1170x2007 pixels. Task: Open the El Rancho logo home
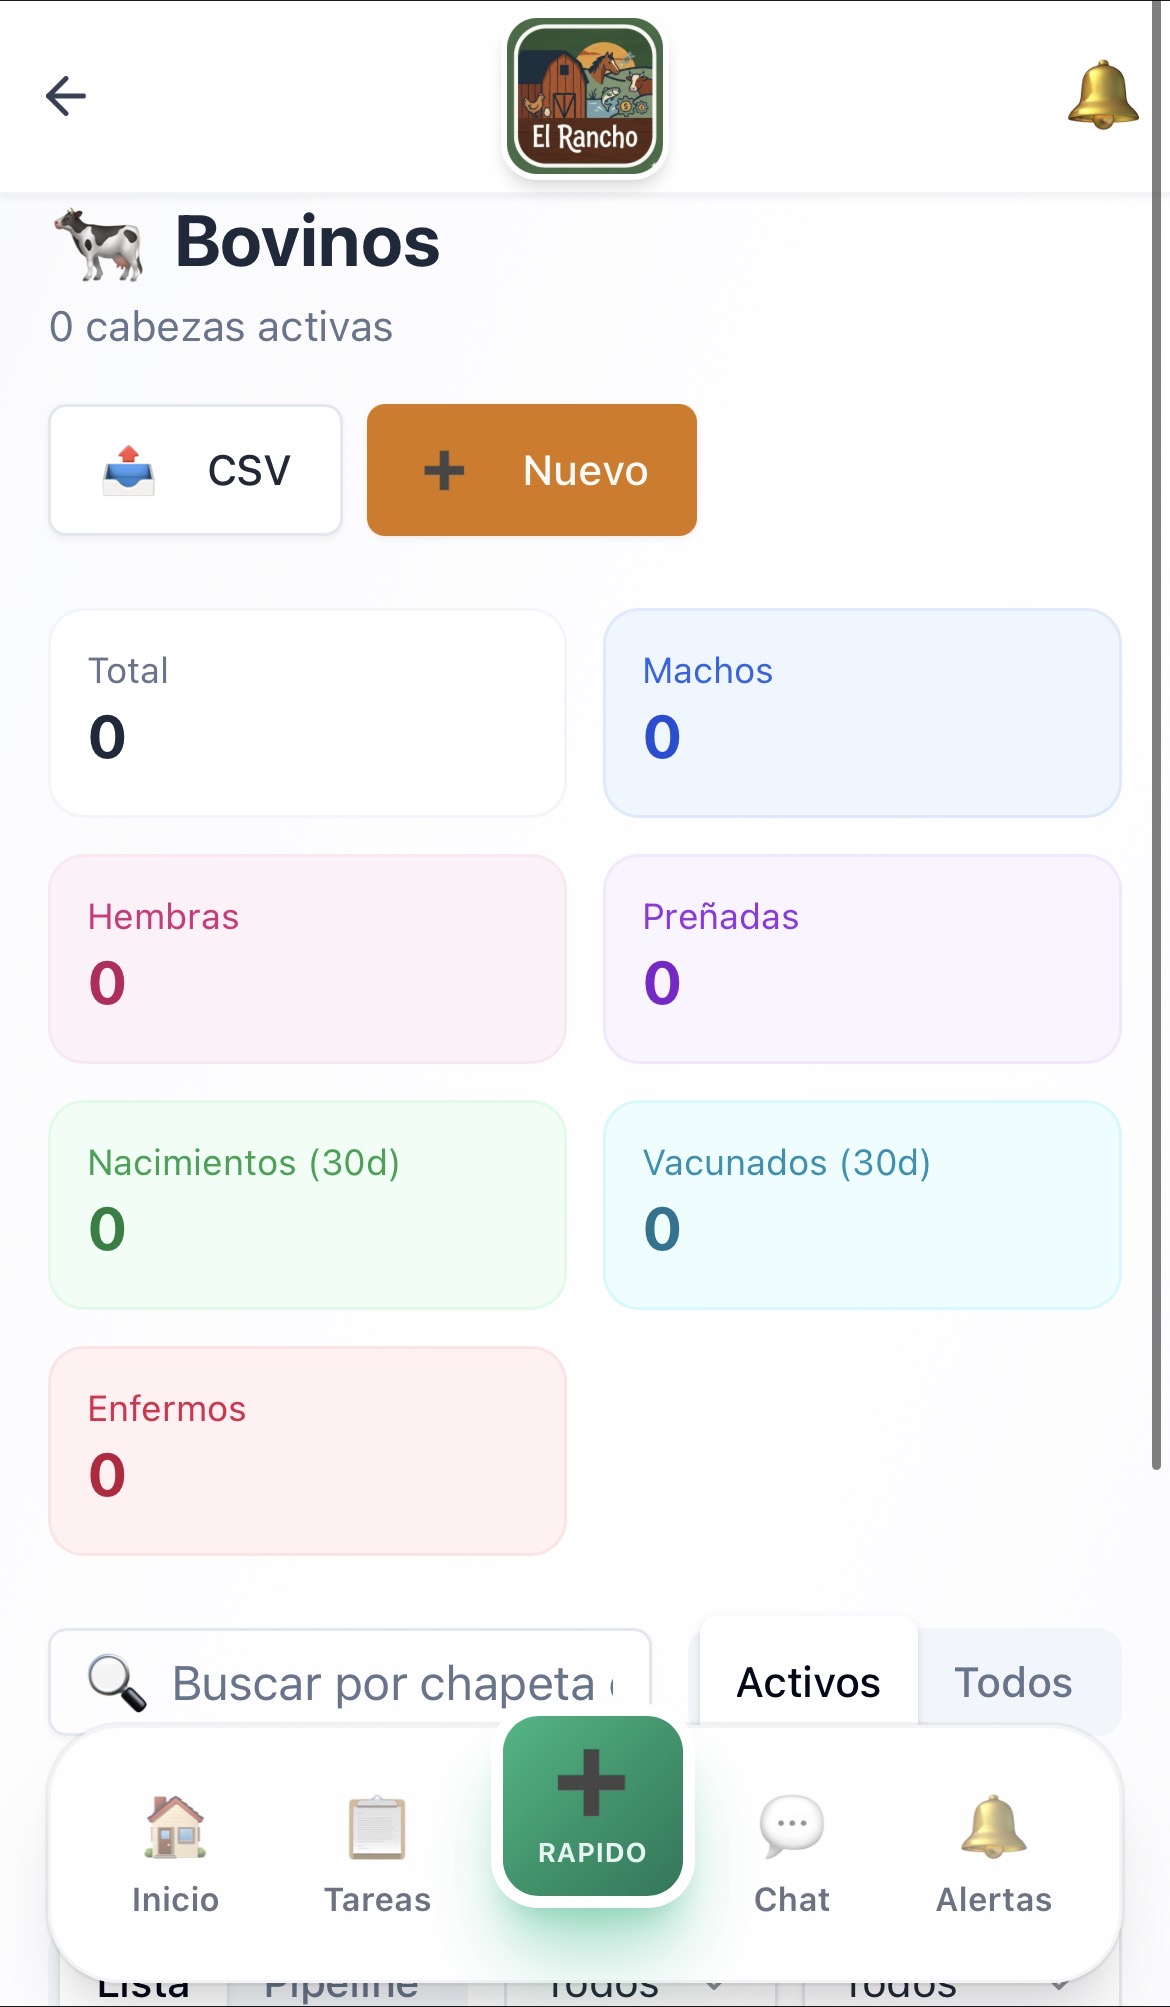585,97
